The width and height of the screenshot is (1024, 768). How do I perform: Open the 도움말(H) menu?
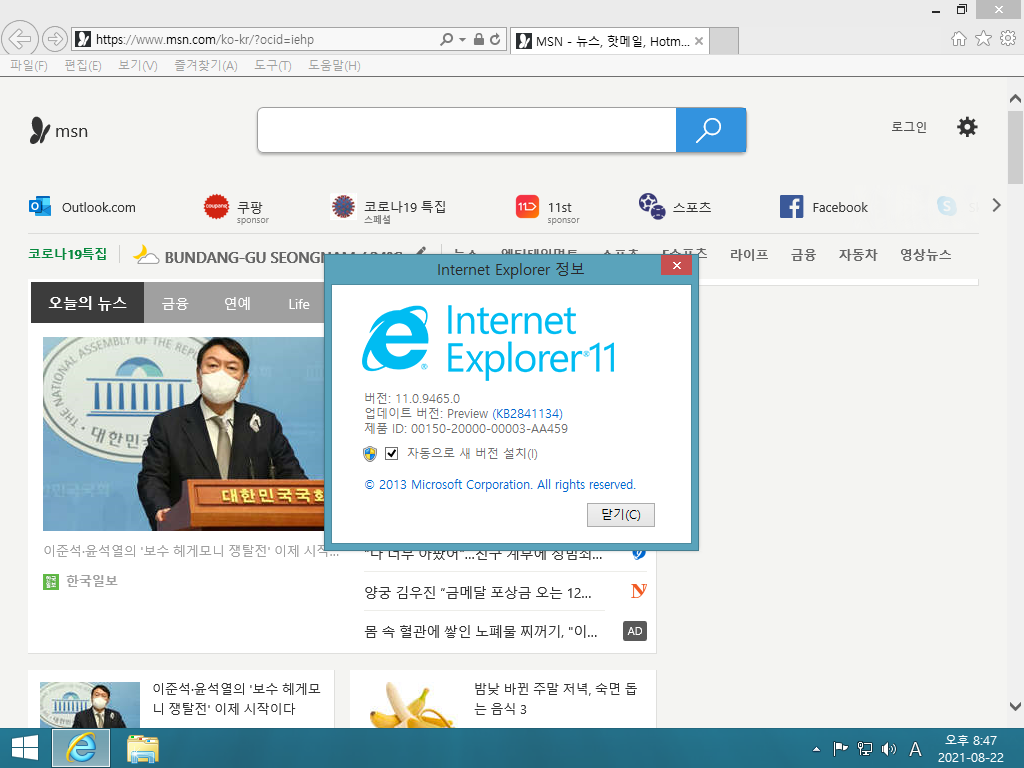(x=334, y=65)
